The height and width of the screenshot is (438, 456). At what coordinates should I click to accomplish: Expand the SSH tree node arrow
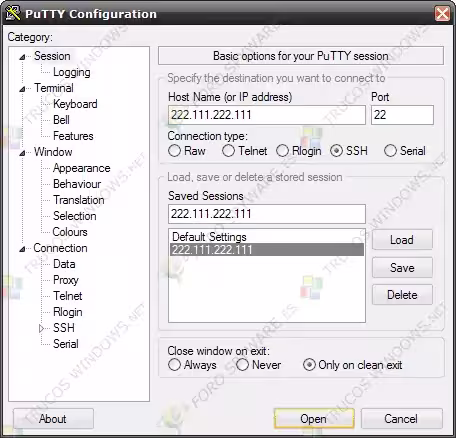pyautogui.click(x=41, y=328)
